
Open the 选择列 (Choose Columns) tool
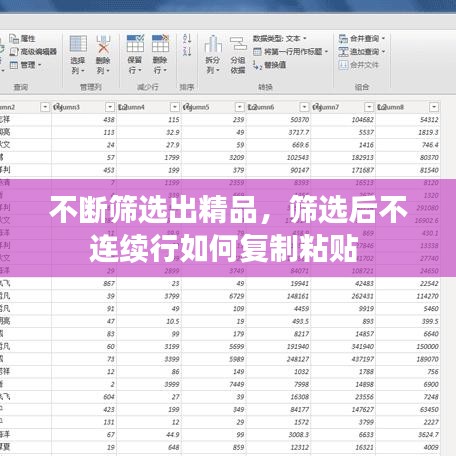point(78,55)
